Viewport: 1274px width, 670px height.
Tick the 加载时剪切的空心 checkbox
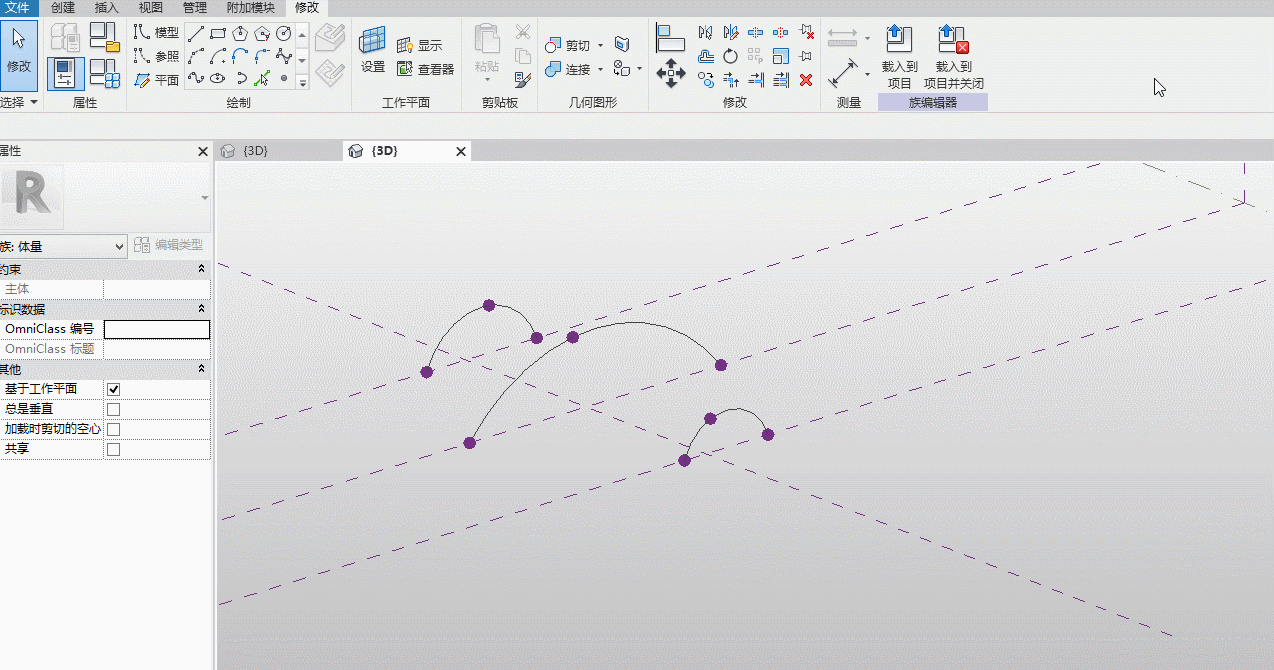coord(114,429)
